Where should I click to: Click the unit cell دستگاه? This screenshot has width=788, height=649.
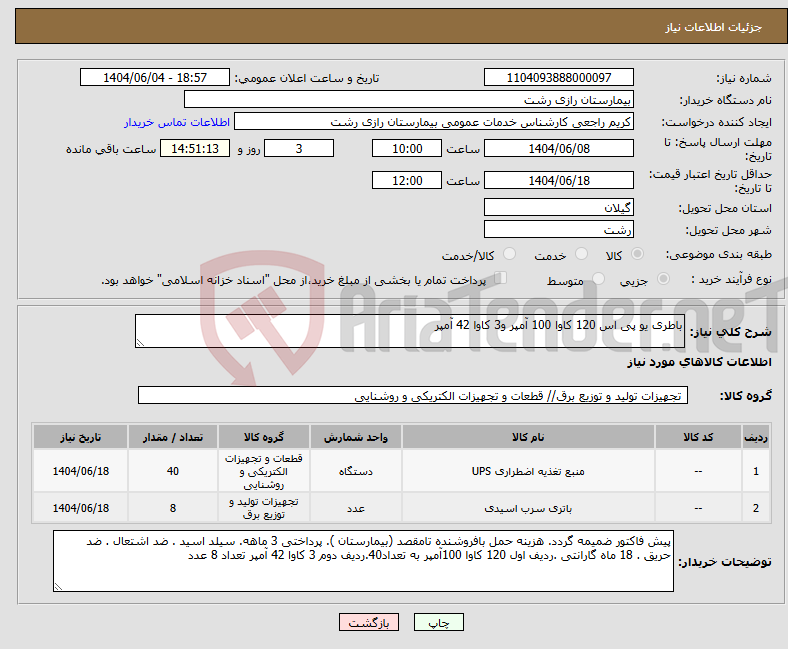click(x=355, y=471)
